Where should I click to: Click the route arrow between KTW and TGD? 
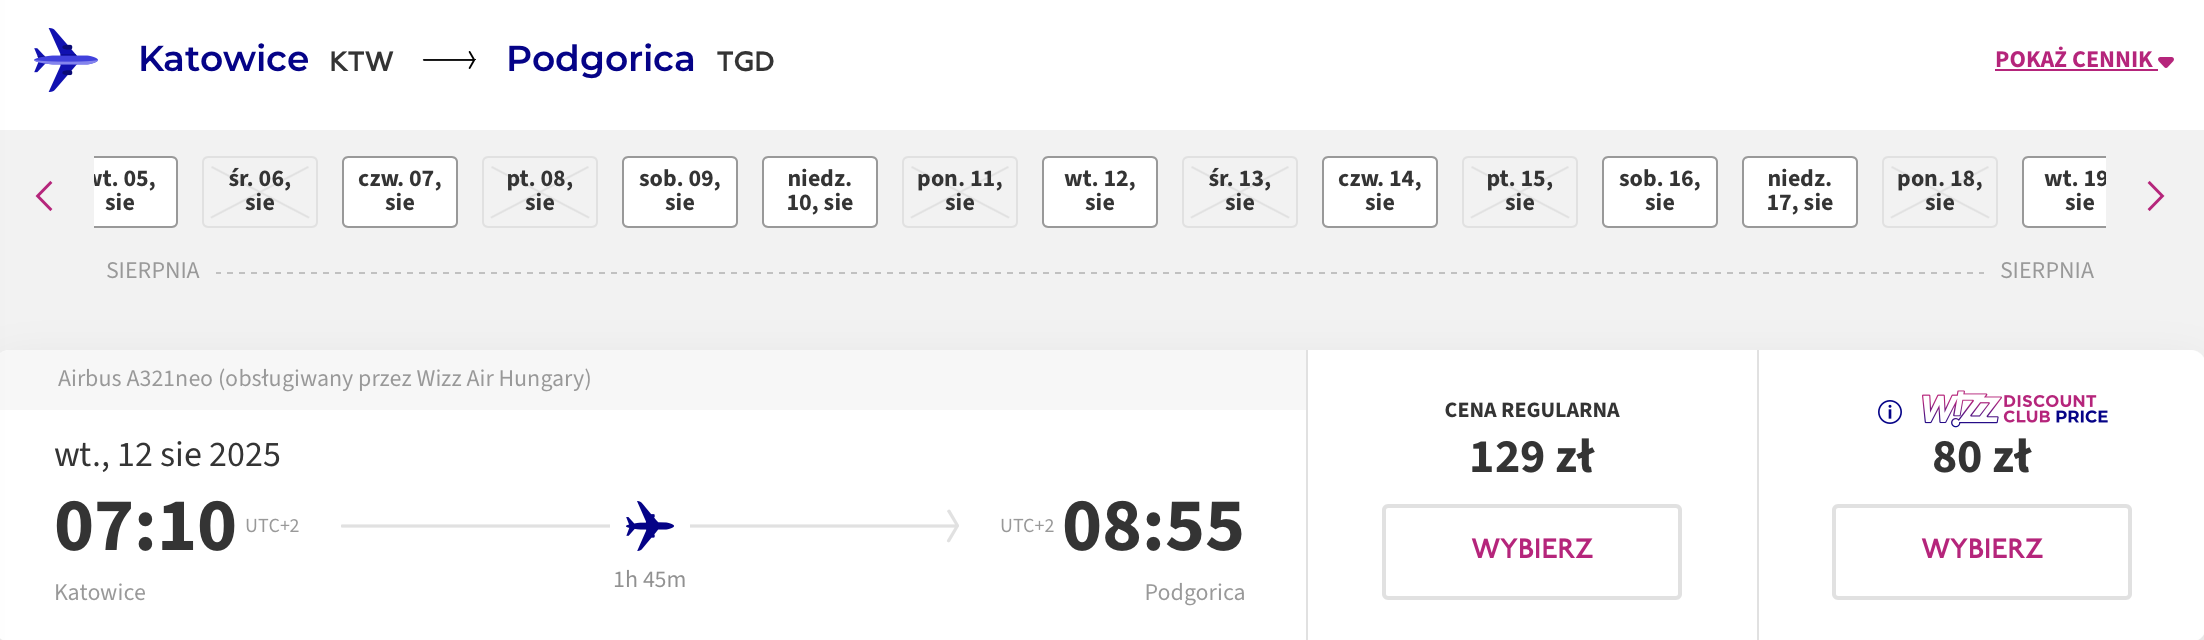pos(450,61)
